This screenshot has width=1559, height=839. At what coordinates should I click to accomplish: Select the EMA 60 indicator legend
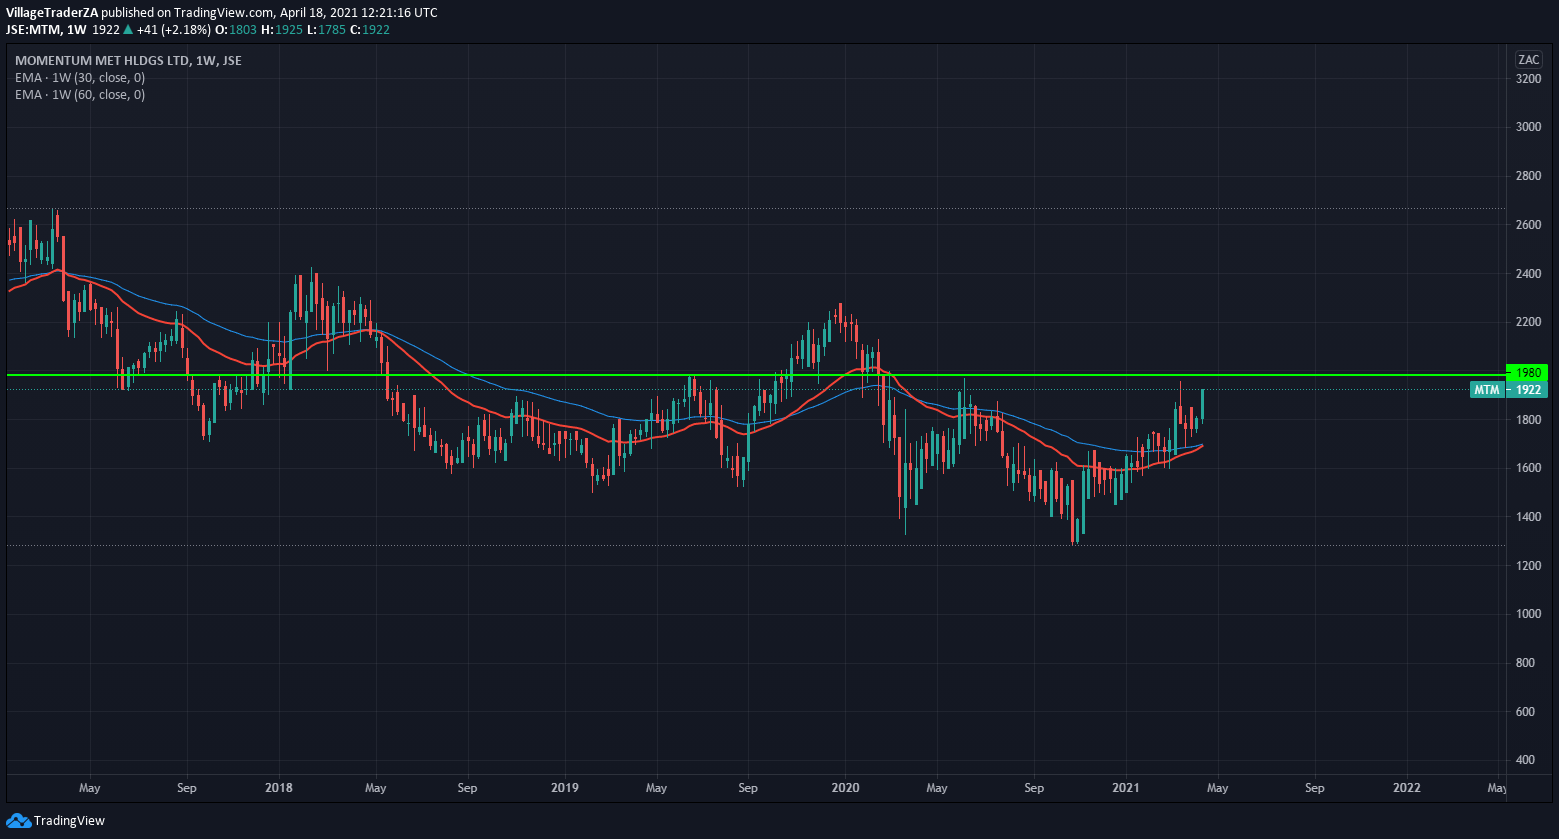pyautogui.click(x=80, y=94)
